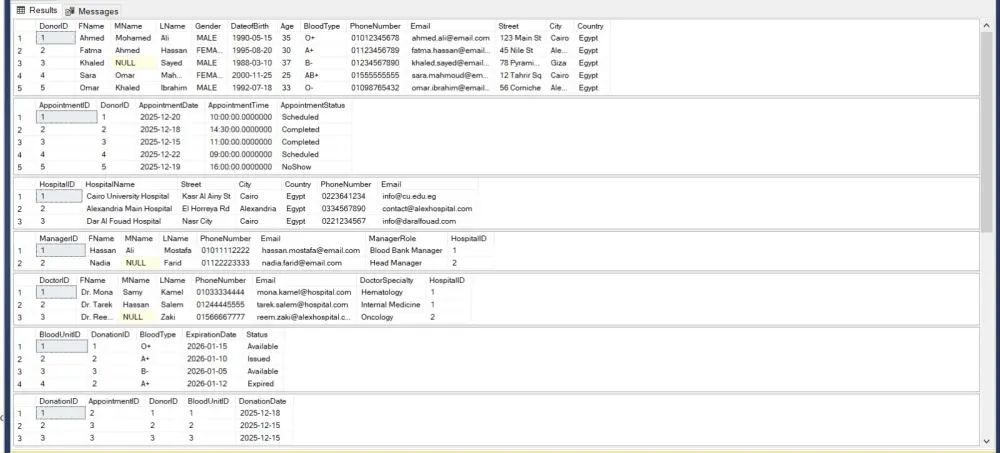Select the AppointmentStatus column header

pos(313,105)
